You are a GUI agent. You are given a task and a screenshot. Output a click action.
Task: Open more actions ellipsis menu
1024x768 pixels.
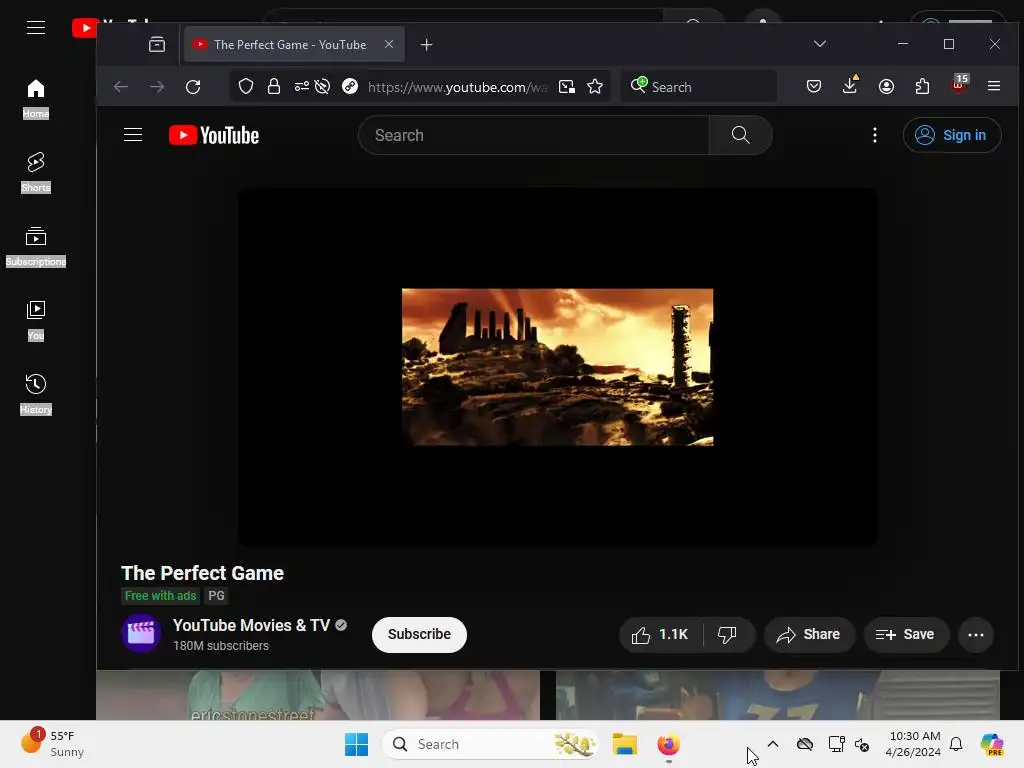976,634
